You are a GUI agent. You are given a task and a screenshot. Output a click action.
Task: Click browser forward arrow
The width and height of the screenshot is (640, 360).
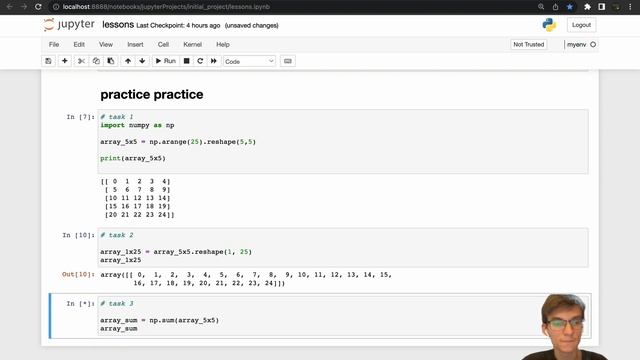[x=24, y=7]
